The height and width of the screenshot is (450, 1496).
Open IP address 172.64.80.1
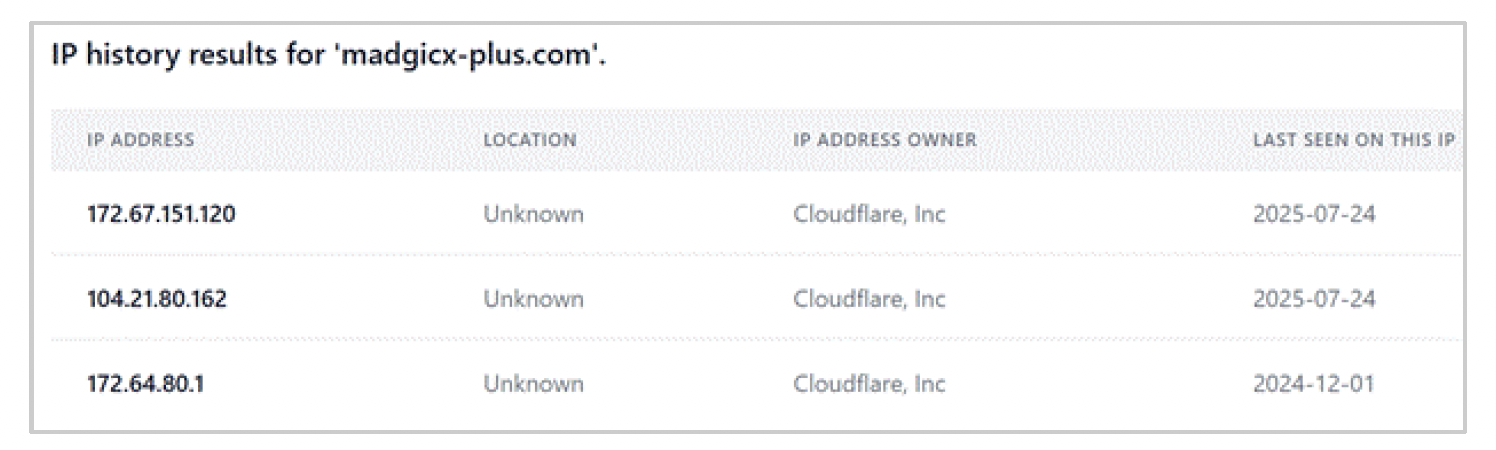[x=145, y=384]
